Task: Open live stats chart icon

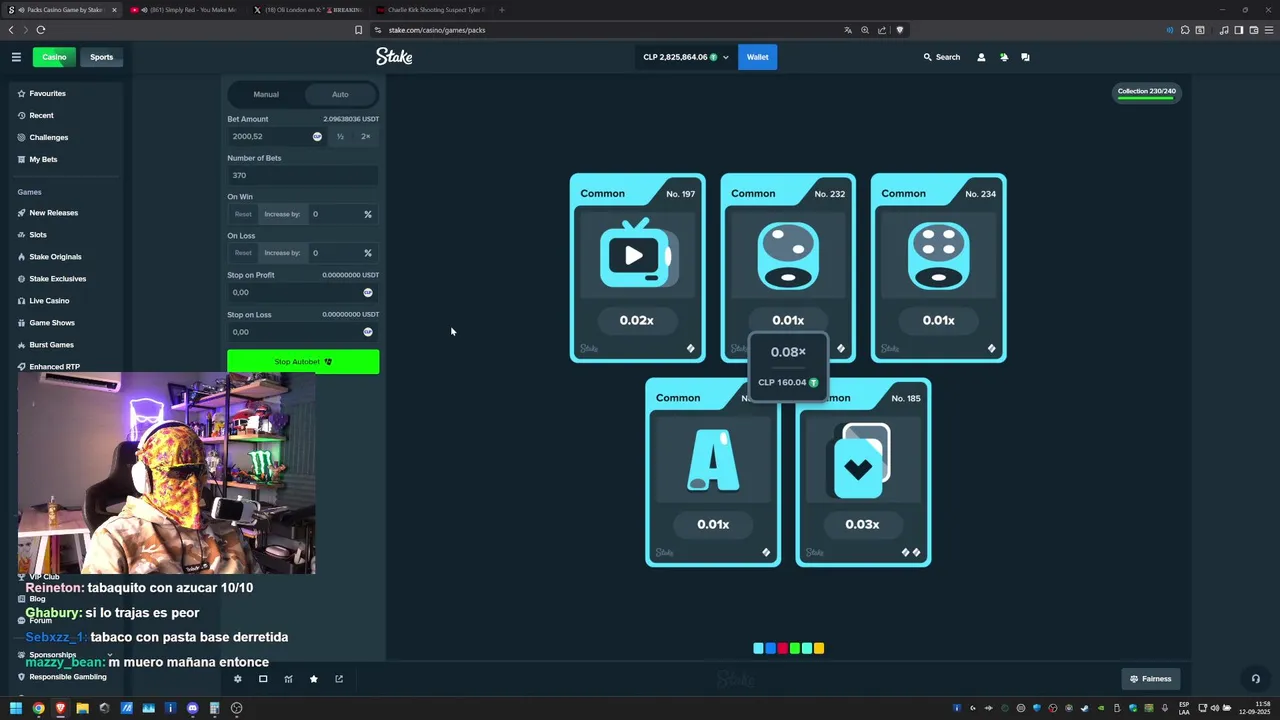Action: [288, 679]
